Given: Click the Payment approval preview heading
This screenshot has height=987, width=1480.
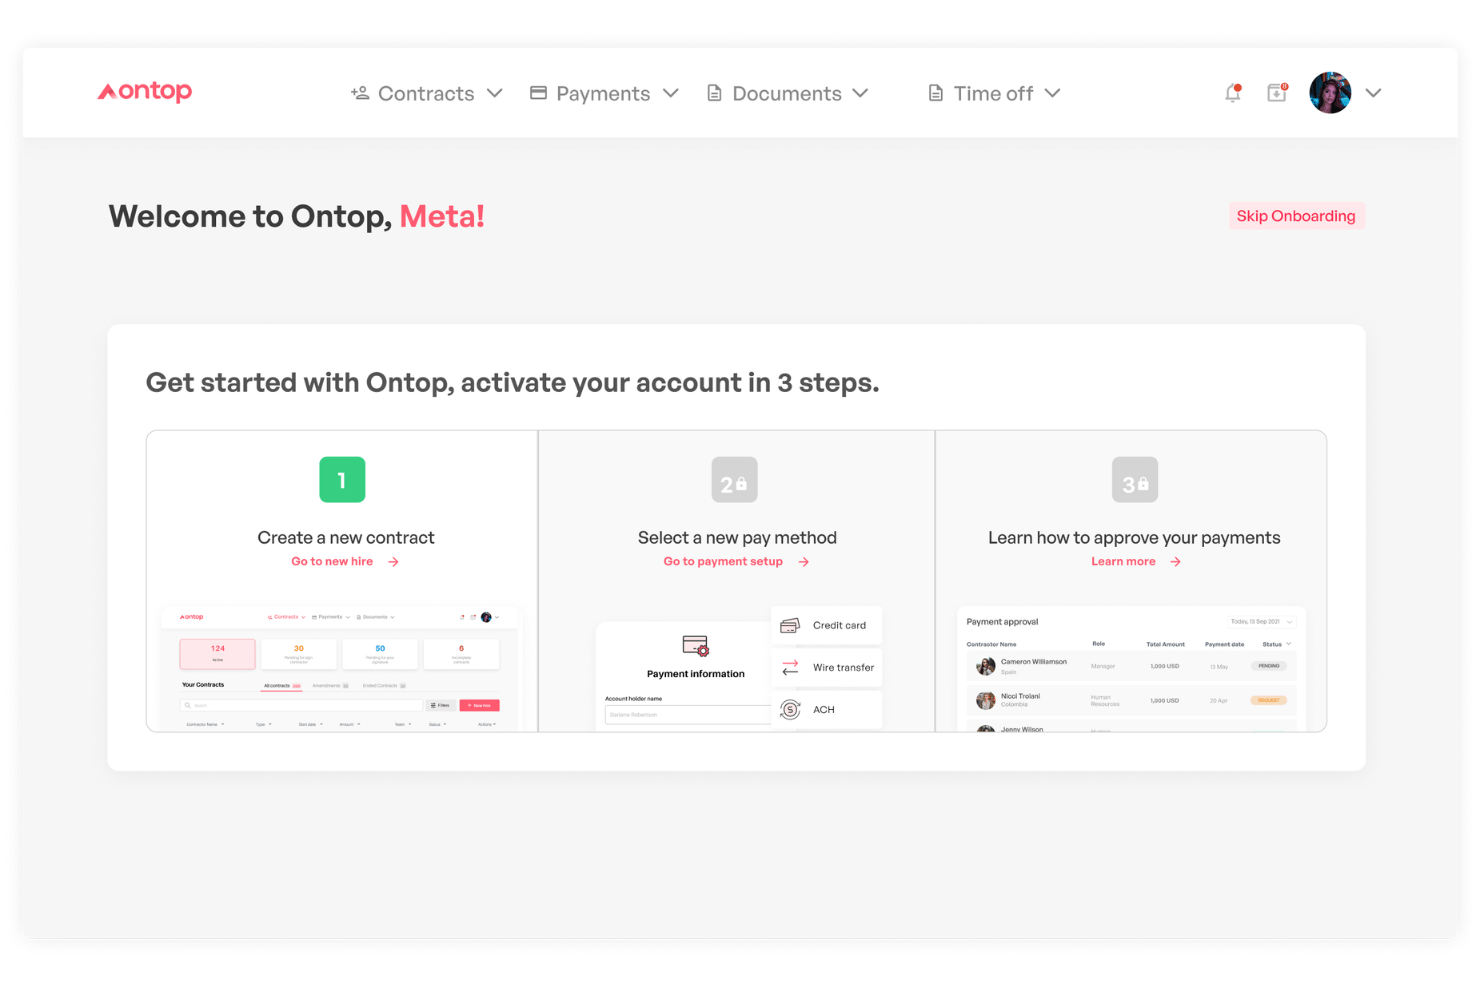Looking at the screenshot, I should (x=1002, y=622).
